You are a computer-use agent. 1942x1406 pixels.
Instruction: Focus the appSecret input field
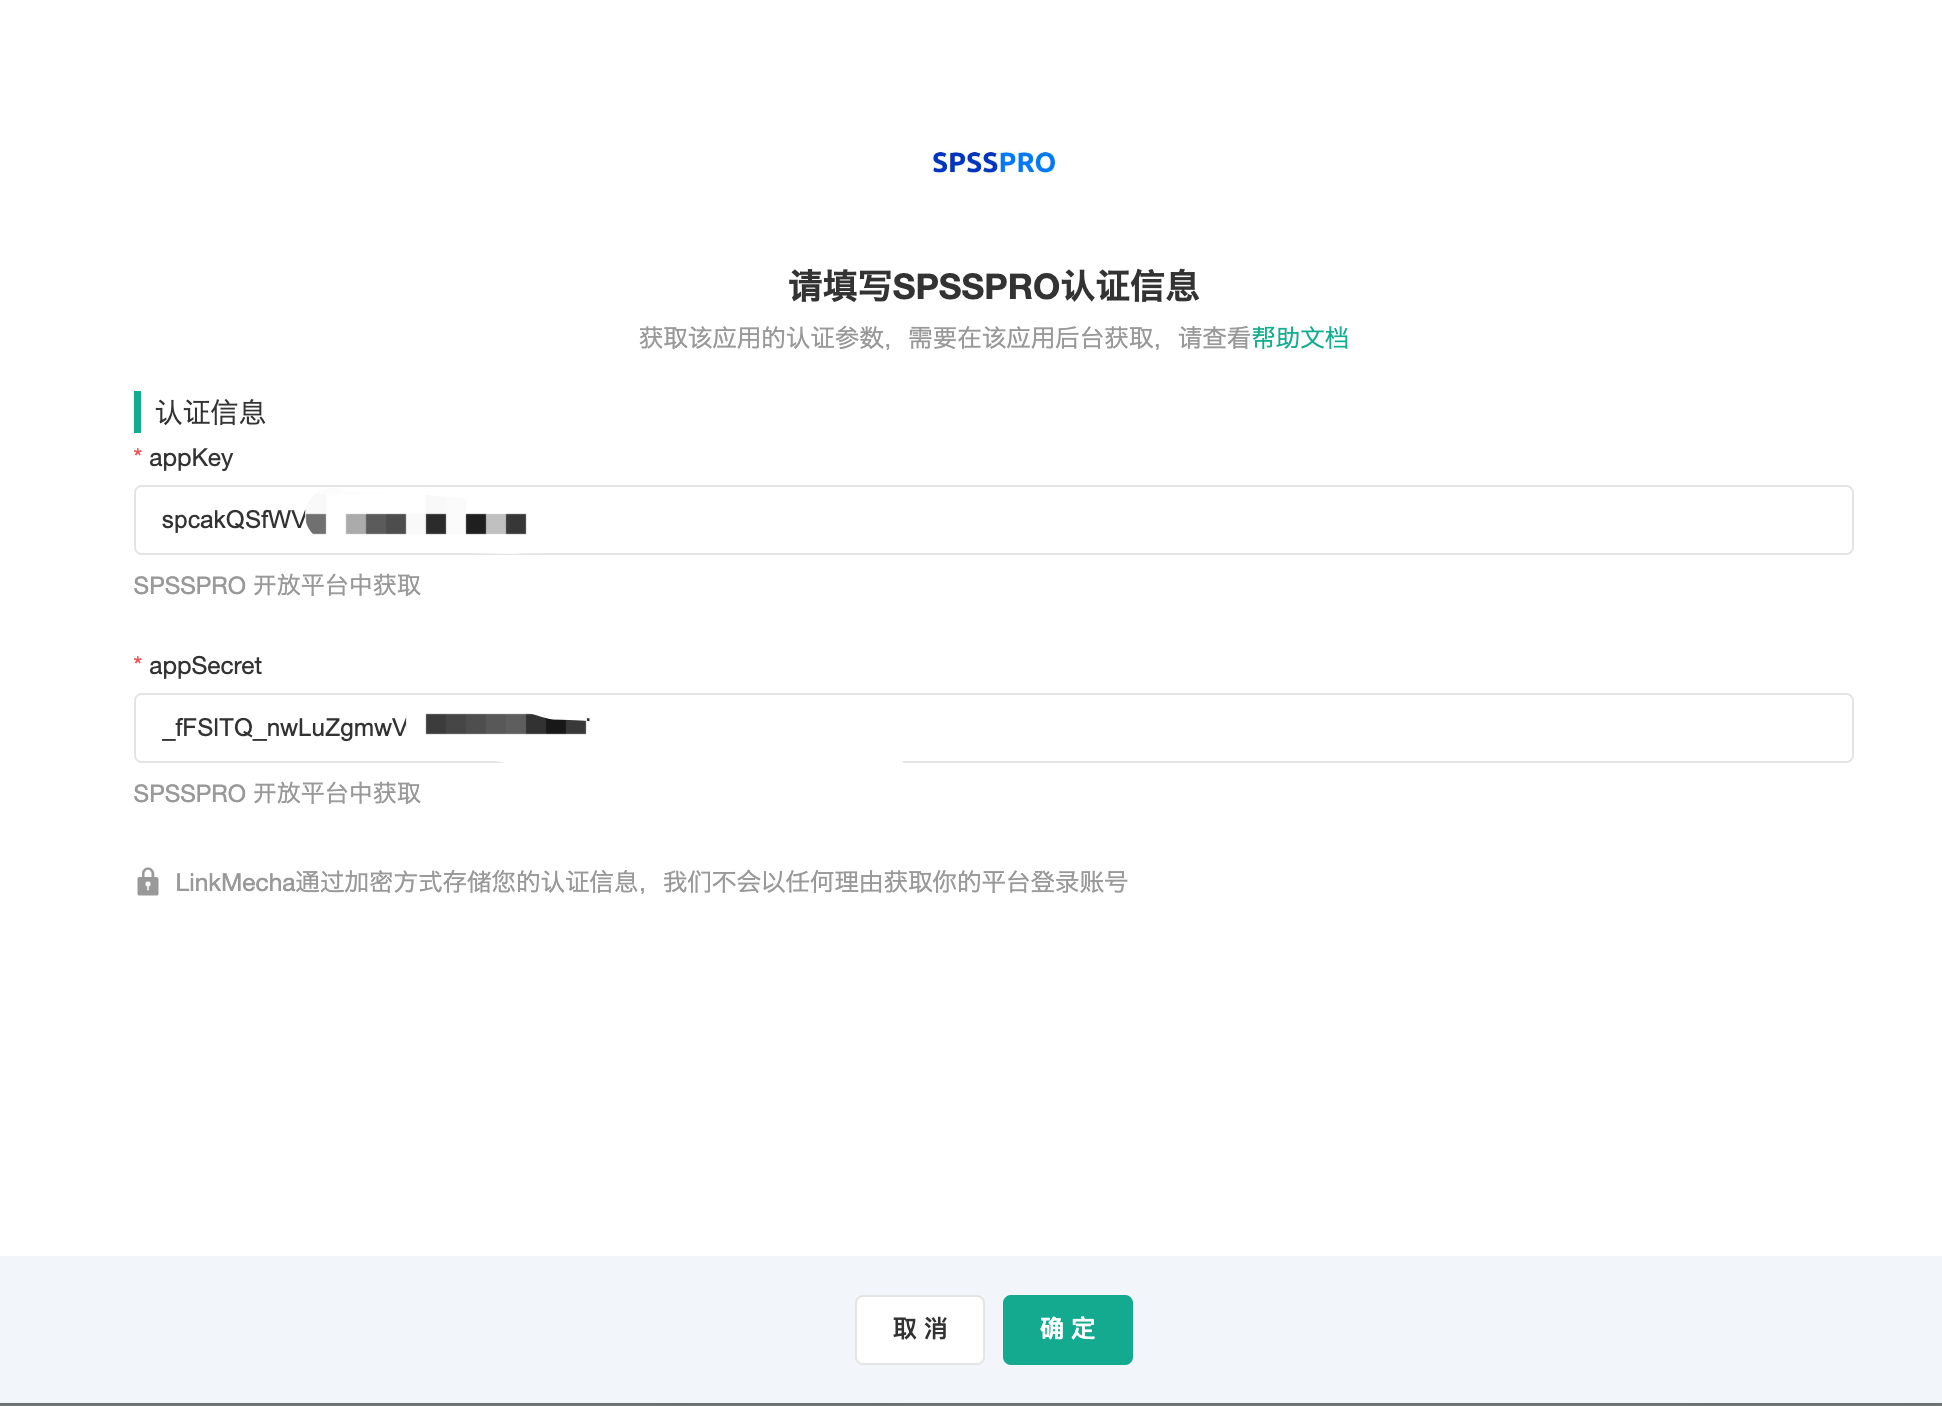coord(993,728)
